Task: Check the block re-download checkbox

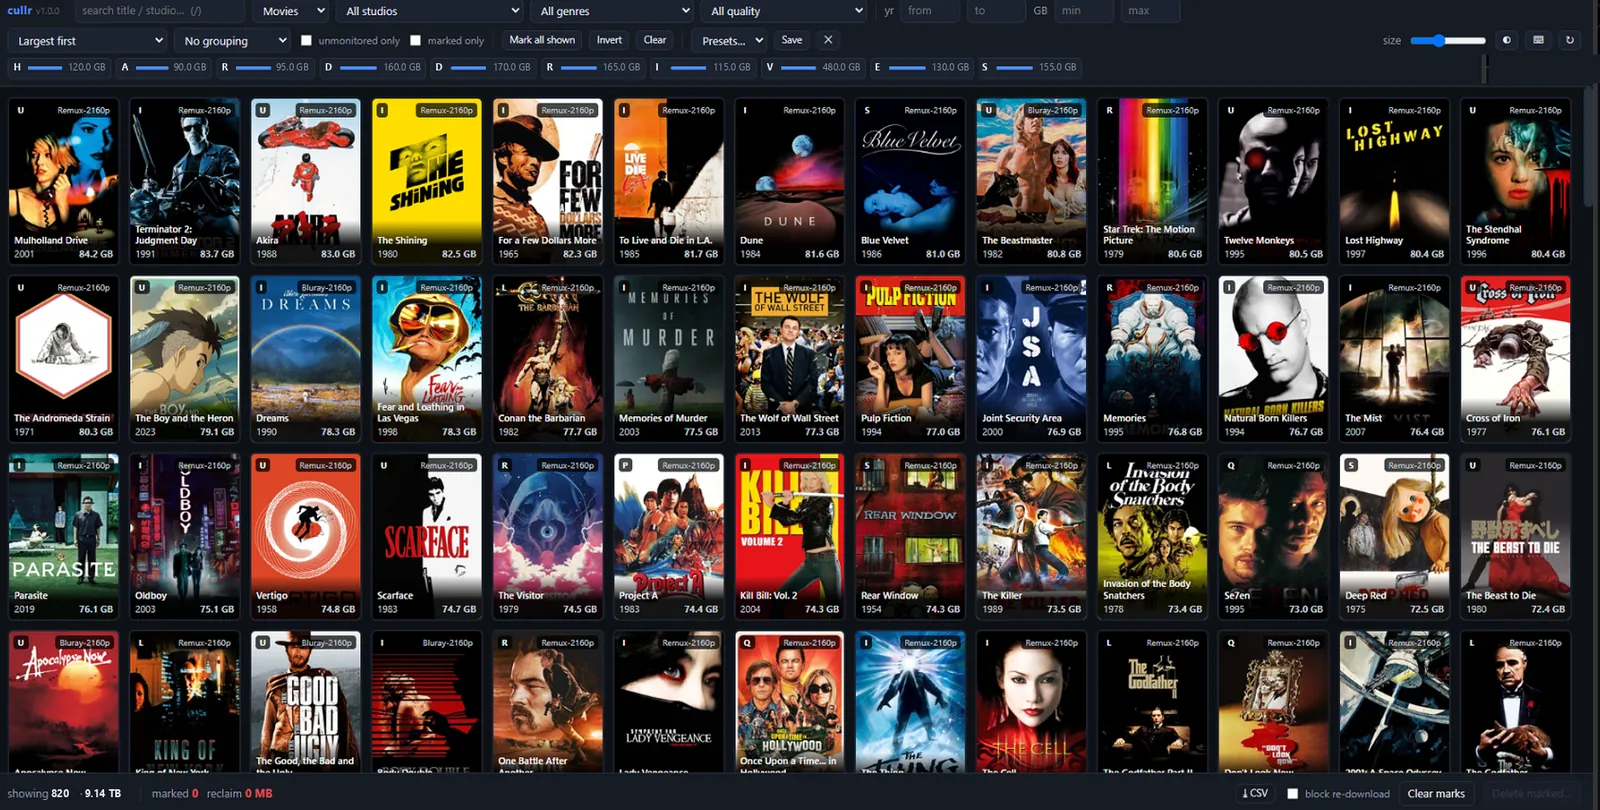Action: tap(1292, 794)
